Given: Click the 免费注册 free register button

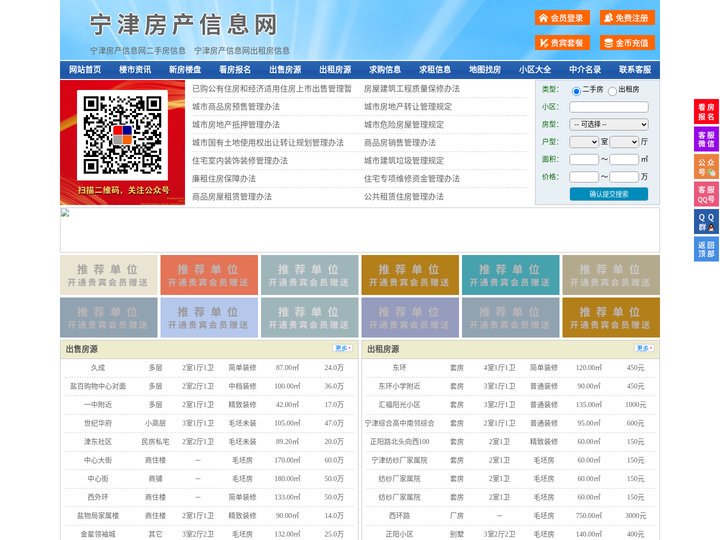Looking at the screenshot, I should pos(627,18).
